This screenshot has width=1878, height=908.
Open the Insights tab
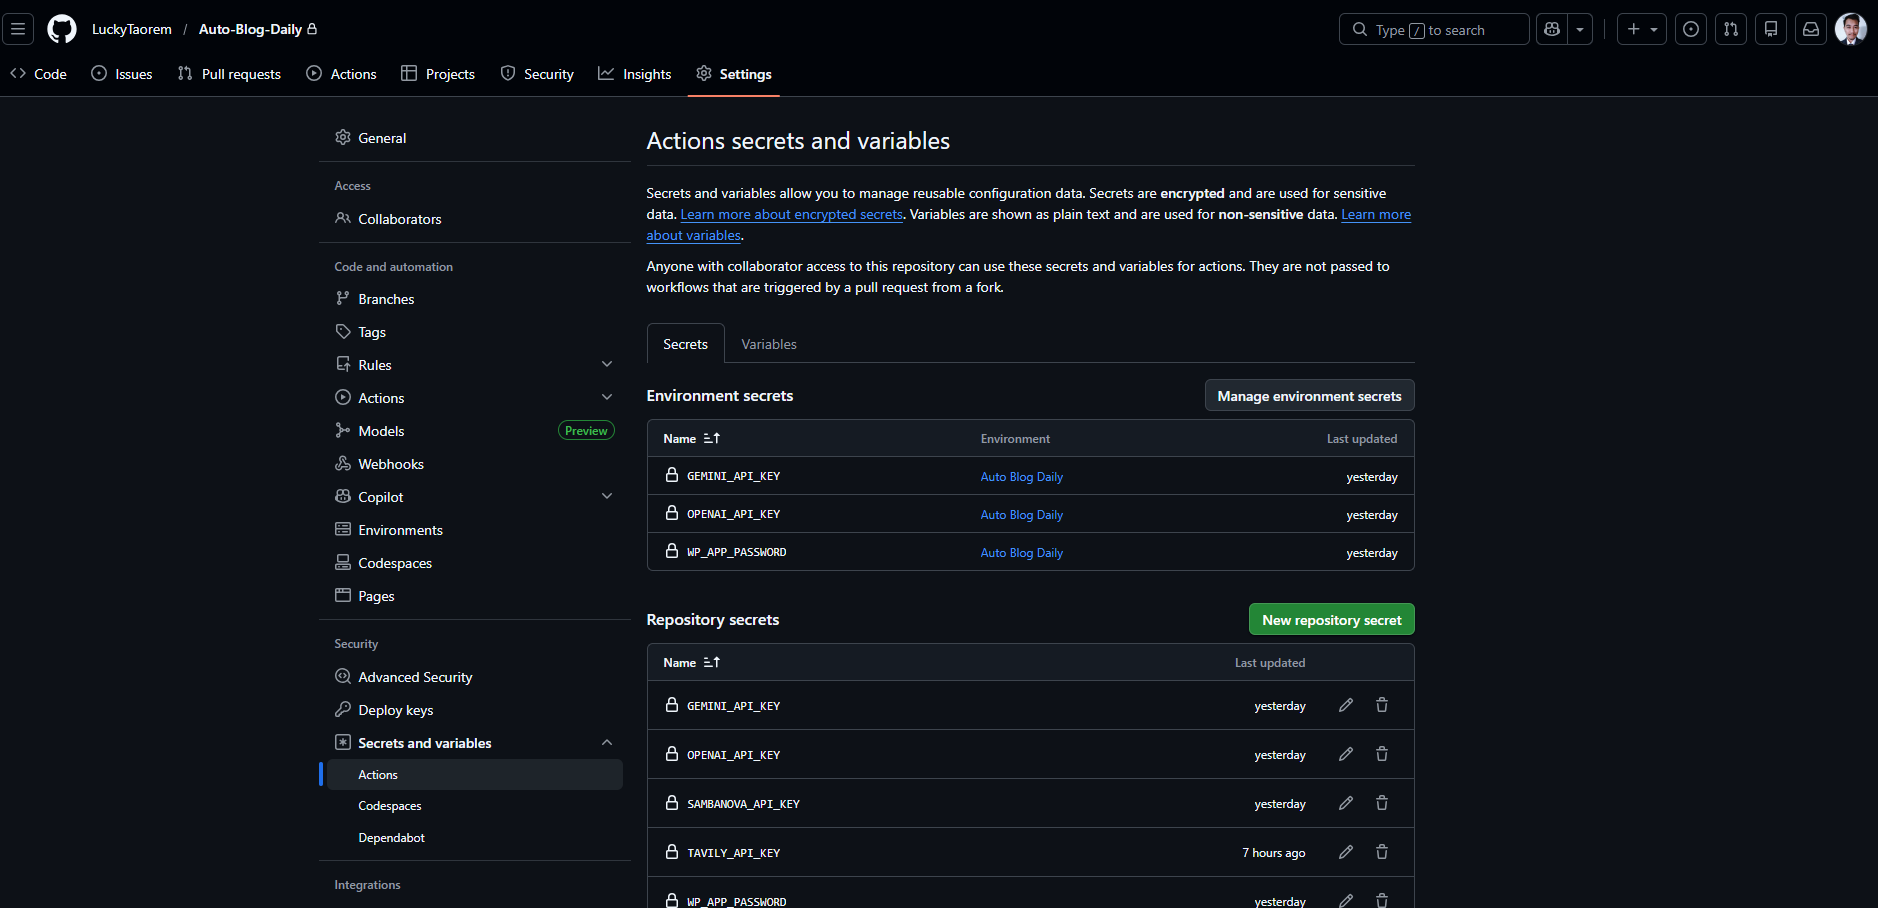[634, 73]
